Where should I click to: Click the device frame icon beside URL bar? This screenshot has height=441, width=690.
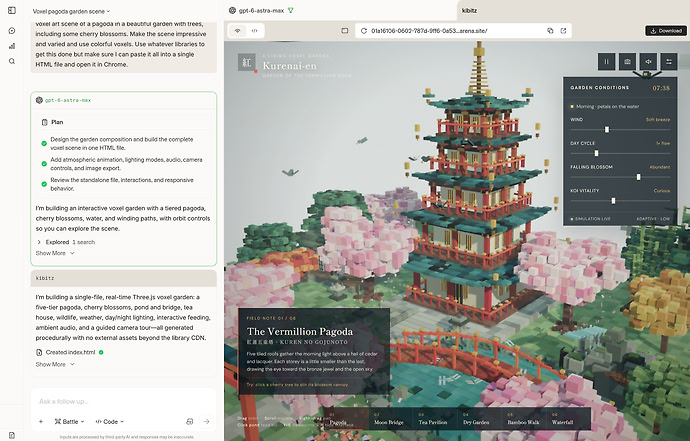pos(345,31)
